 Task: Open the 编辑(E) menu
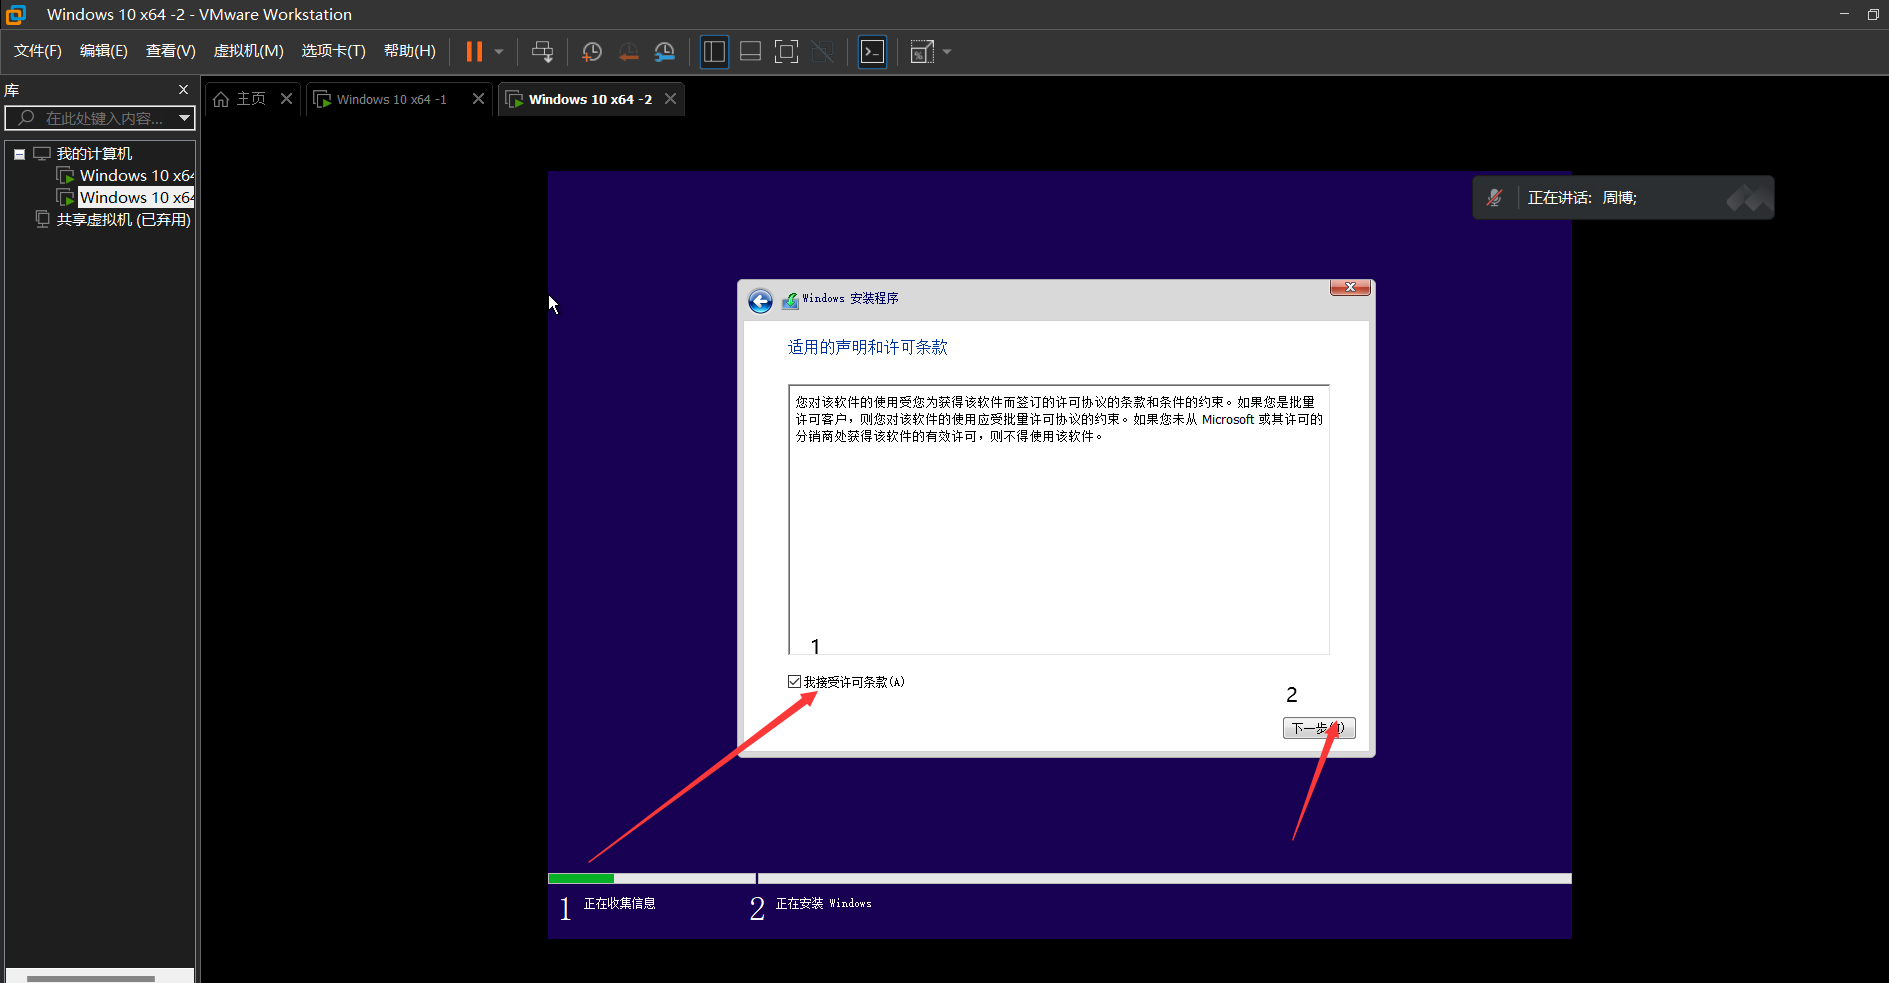104,51
